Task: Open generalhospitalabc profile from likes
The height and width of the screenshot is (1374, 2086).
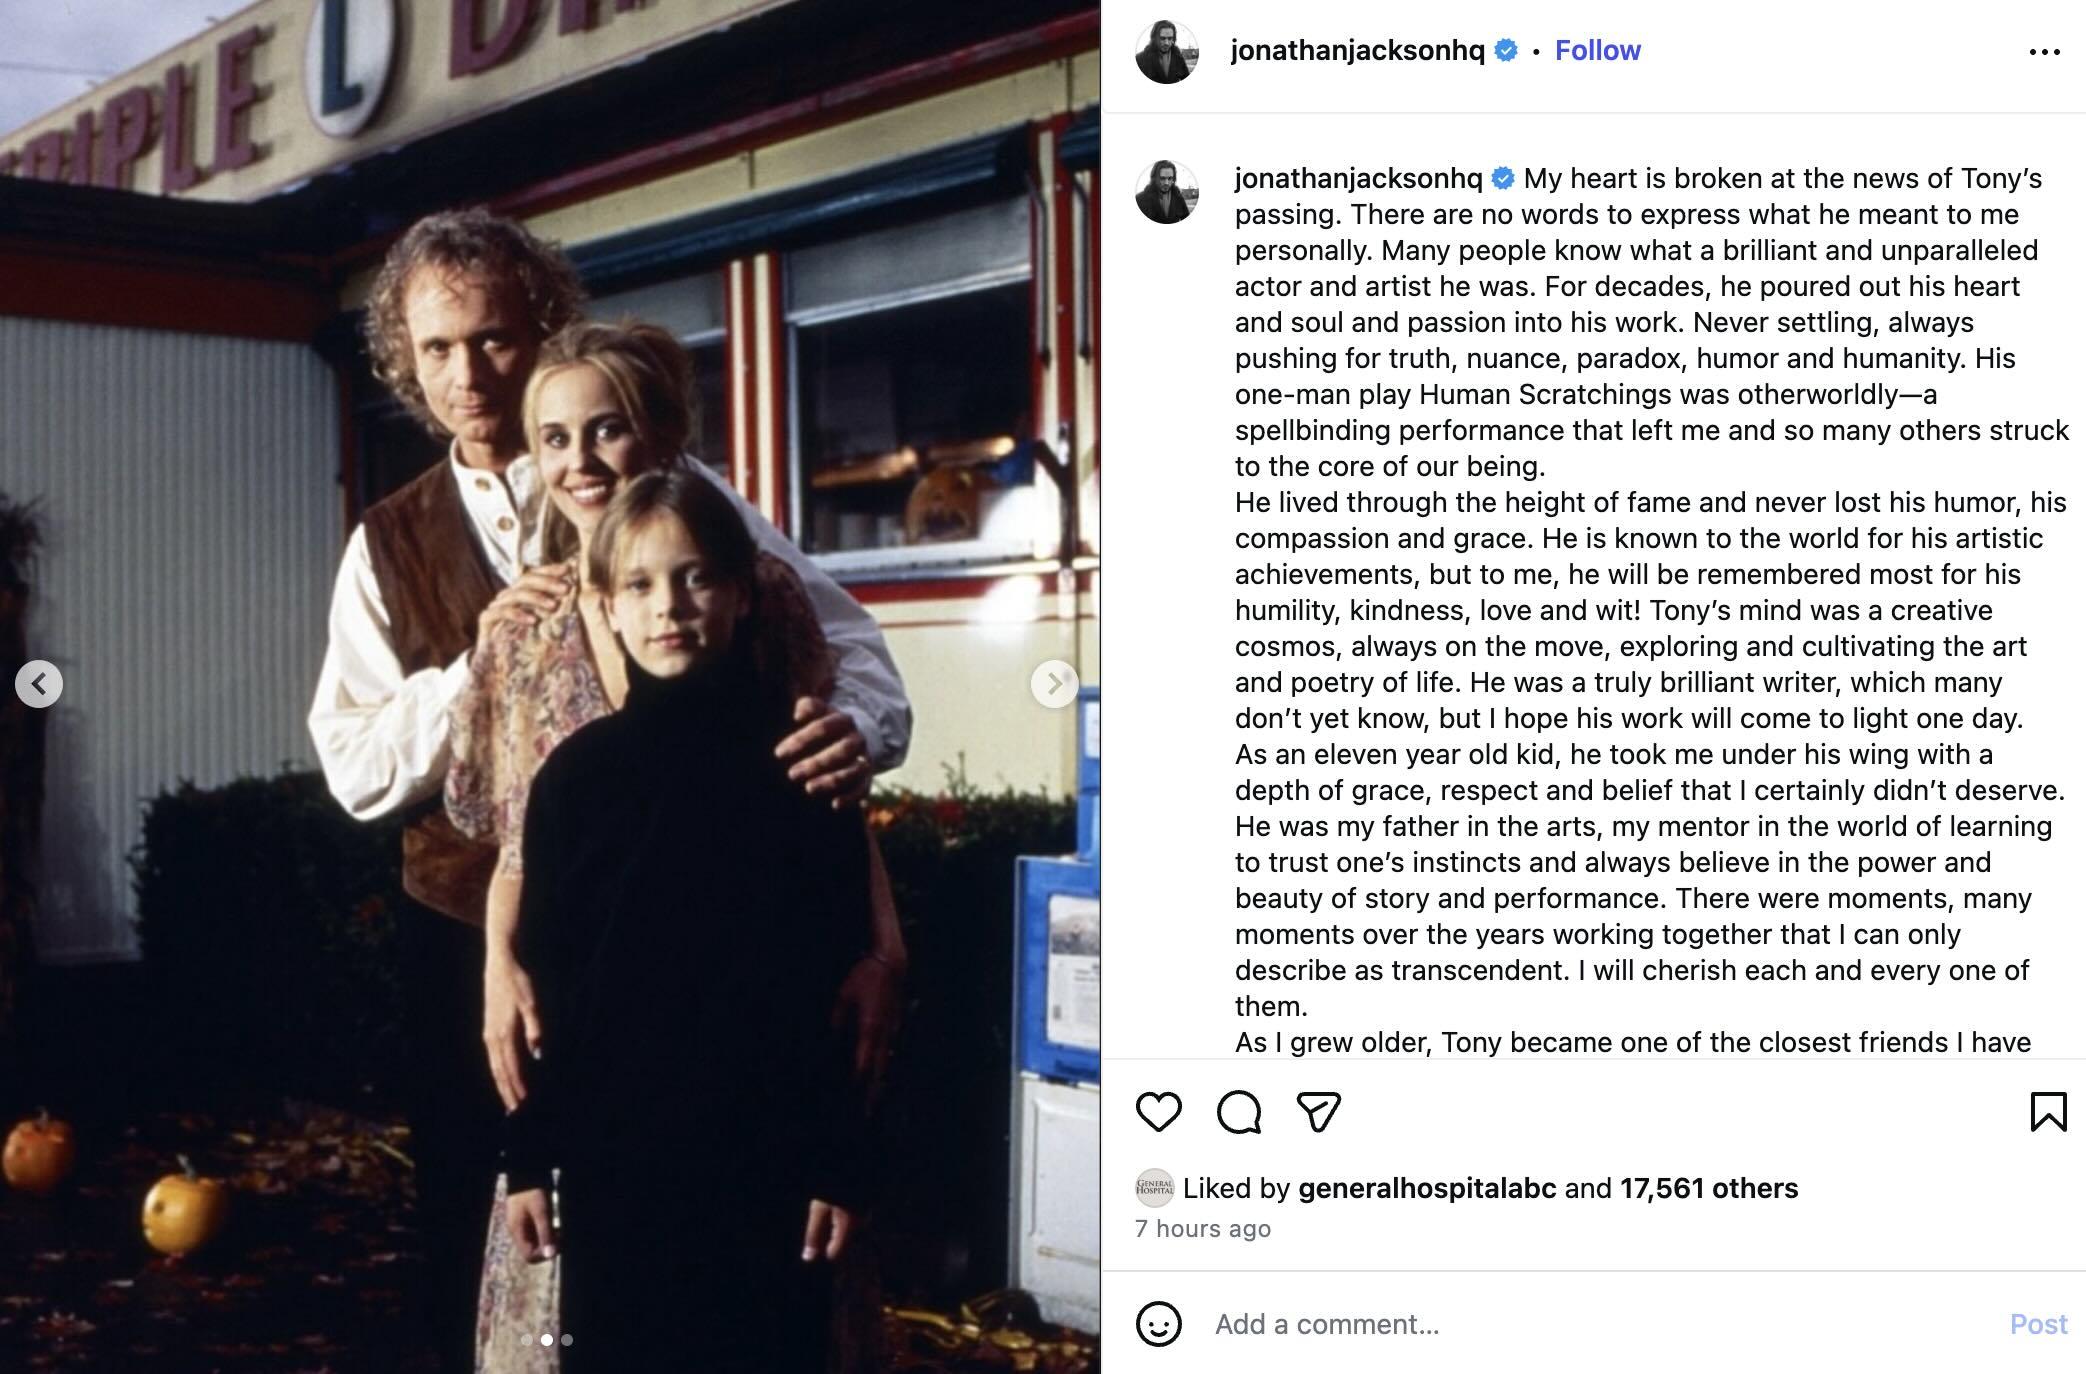Action: (1427, 1188)
